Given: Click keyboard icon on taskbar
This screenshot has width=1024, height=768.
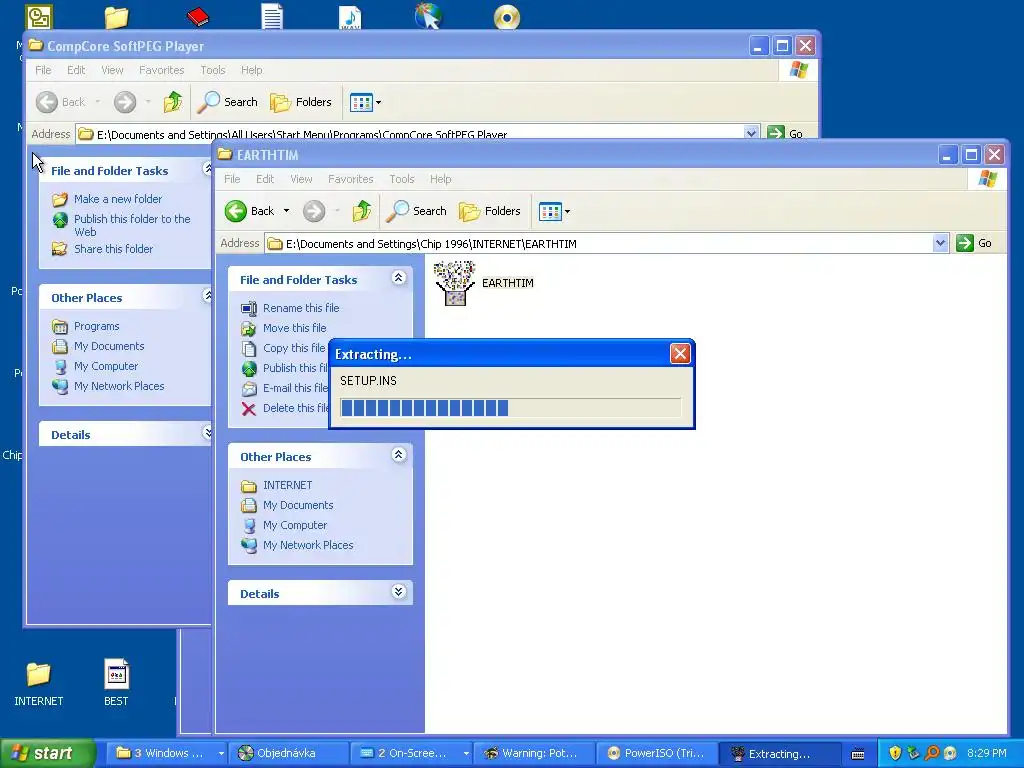Looking at the screenshot, I should (x=857, y=754).
